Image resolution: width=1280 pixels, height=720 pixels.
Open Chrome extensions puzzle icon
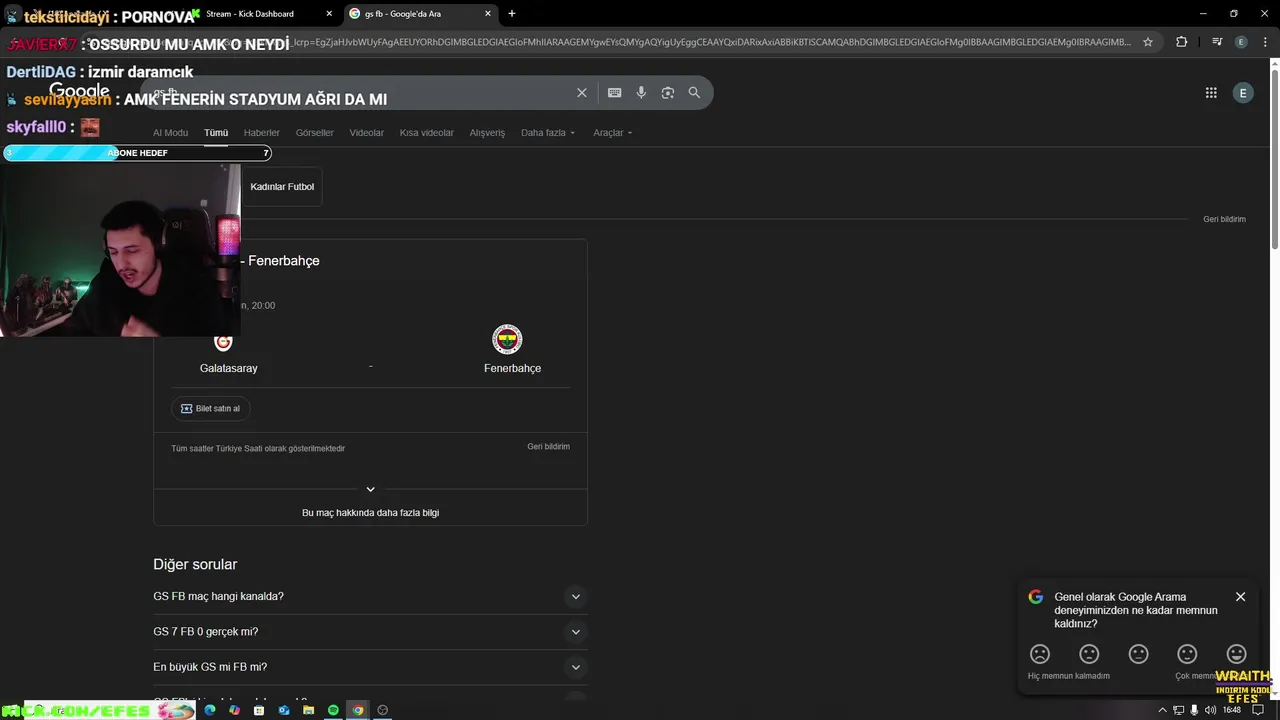[x=1182, y=42]
